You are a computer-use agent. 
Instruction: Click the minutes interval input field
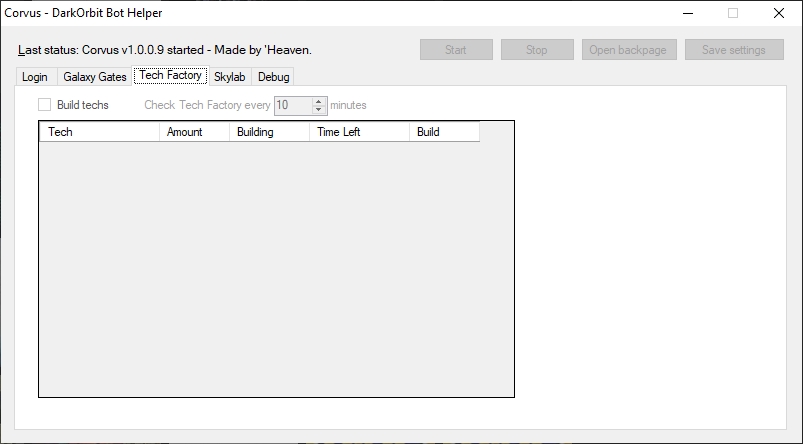tap(293, 105)
